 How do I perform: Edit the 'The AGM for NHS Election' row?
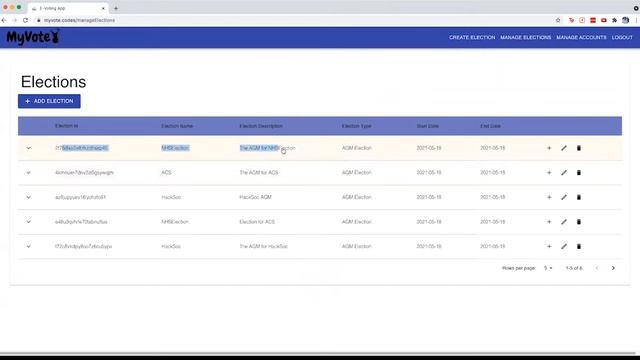564,148
